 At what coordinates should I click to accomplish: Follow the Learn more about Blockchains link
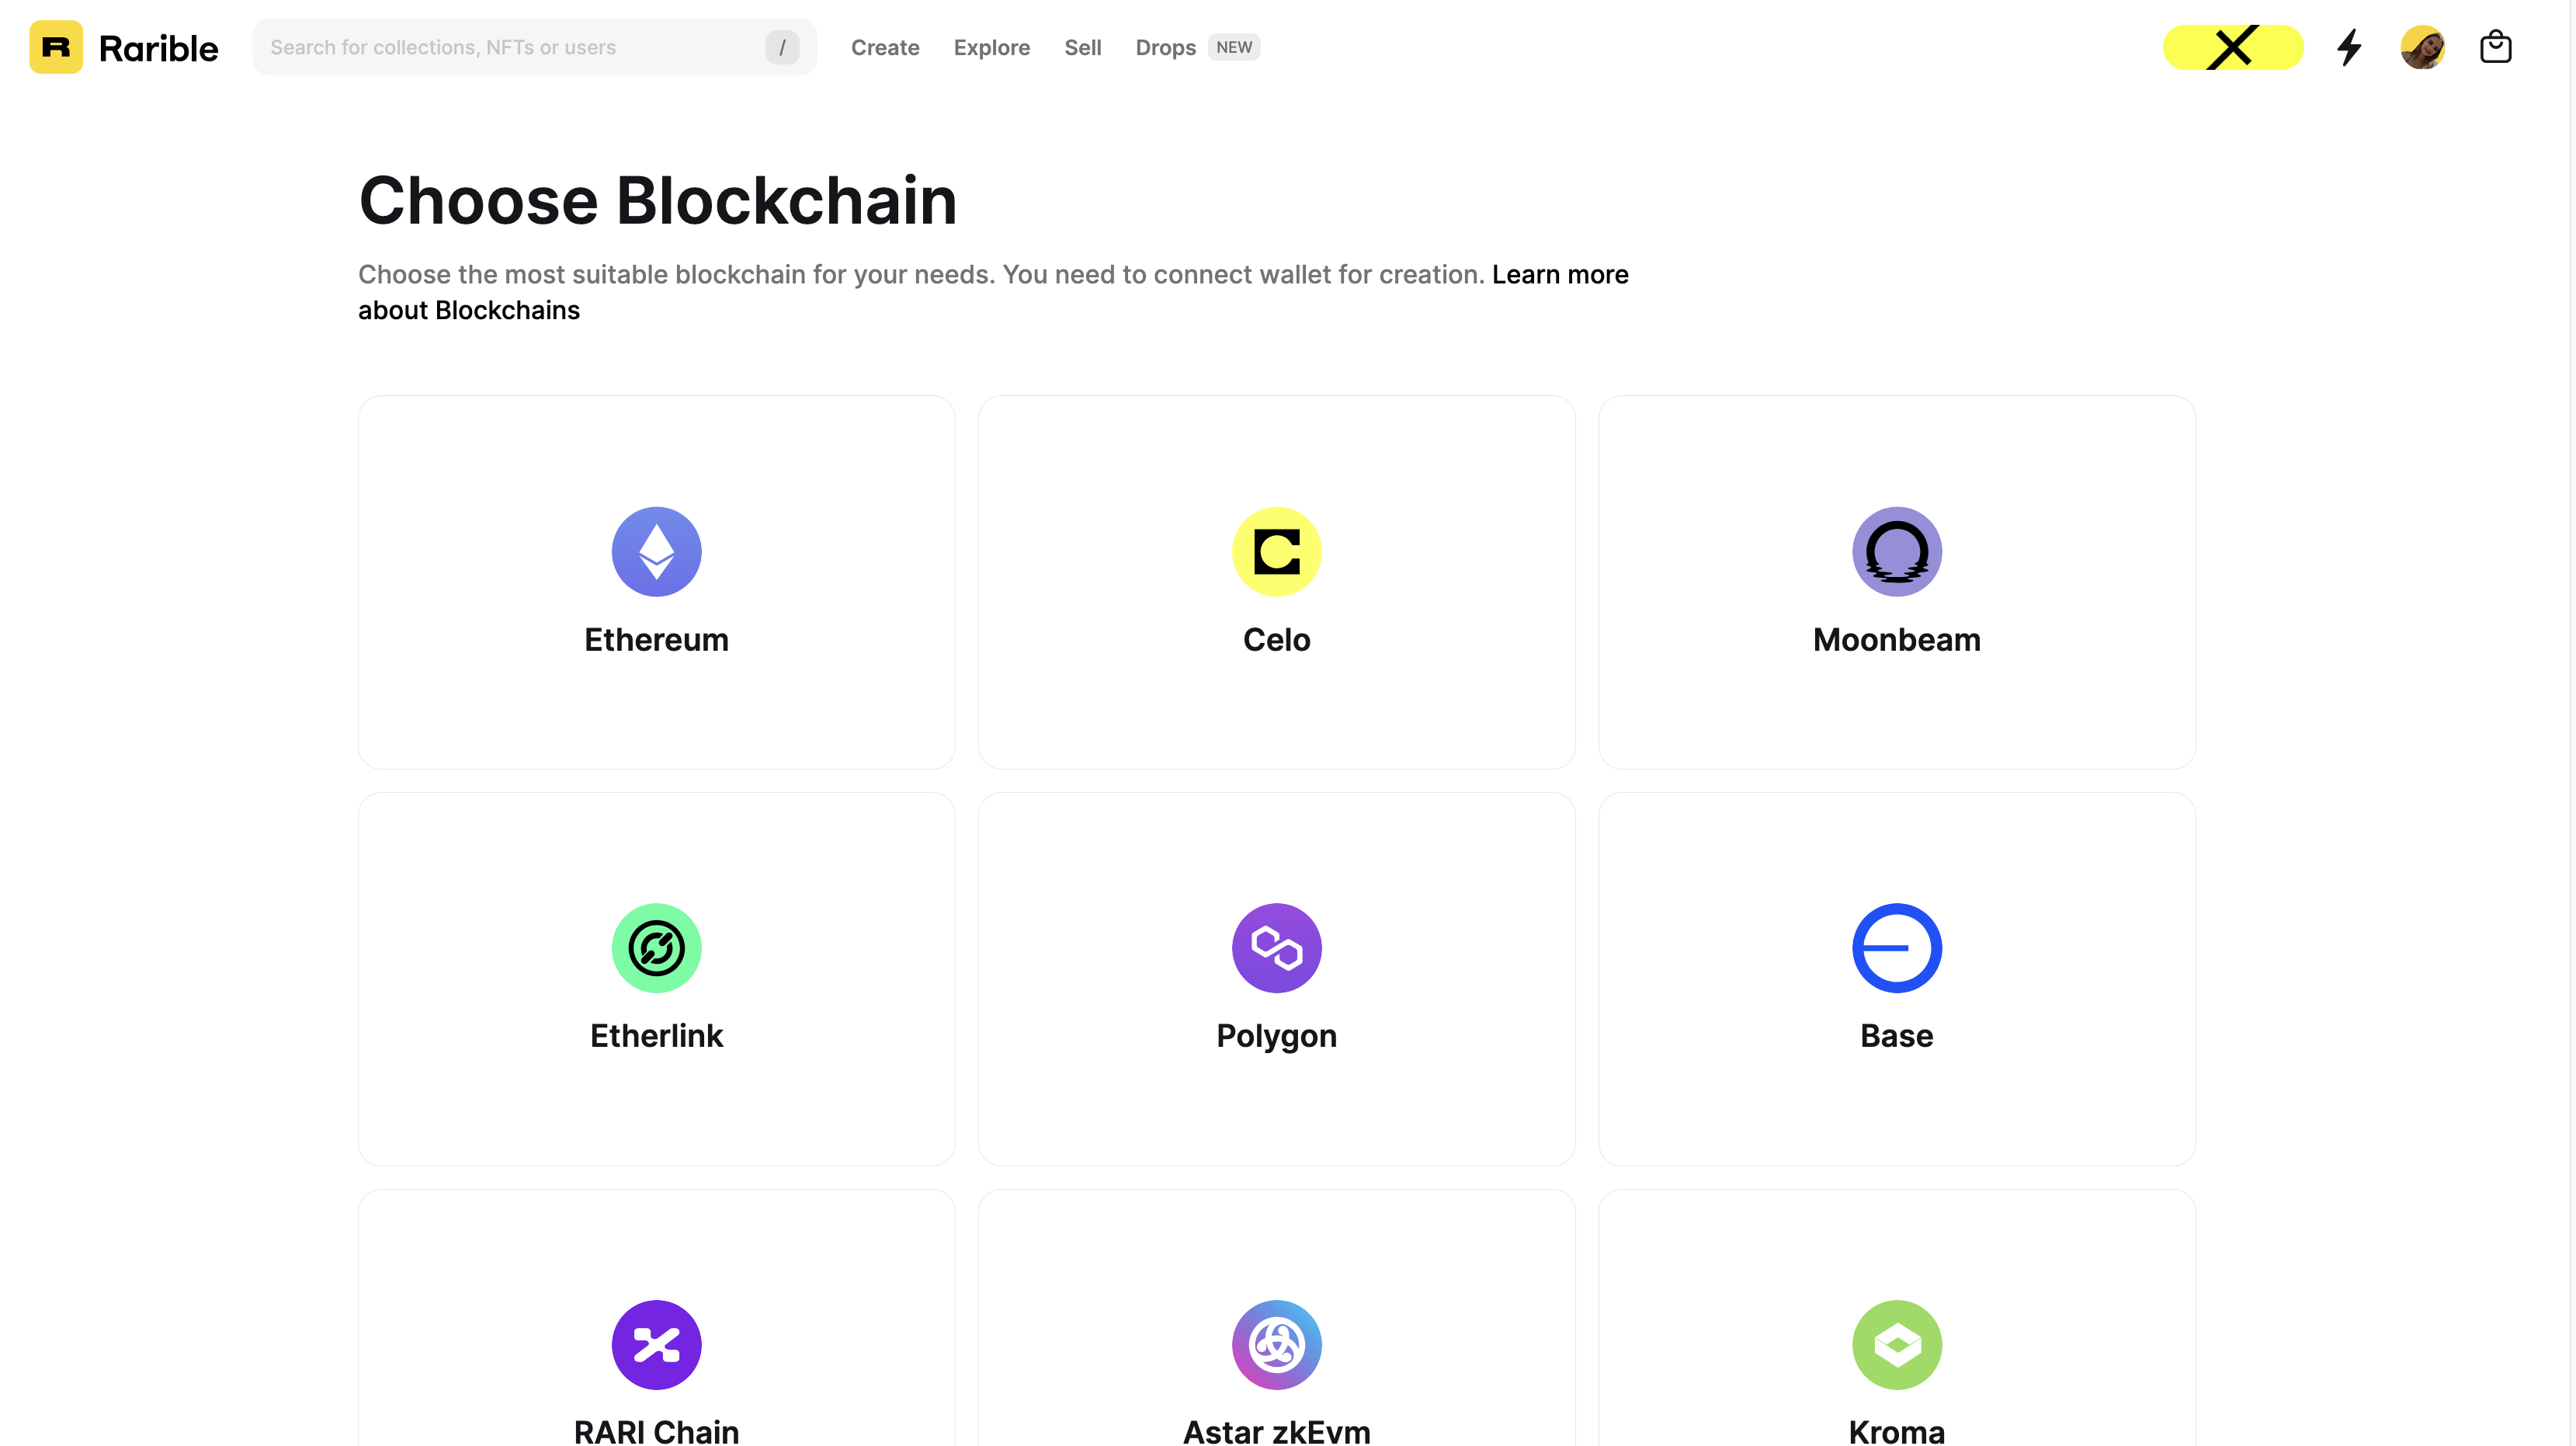pos(1559,274)
